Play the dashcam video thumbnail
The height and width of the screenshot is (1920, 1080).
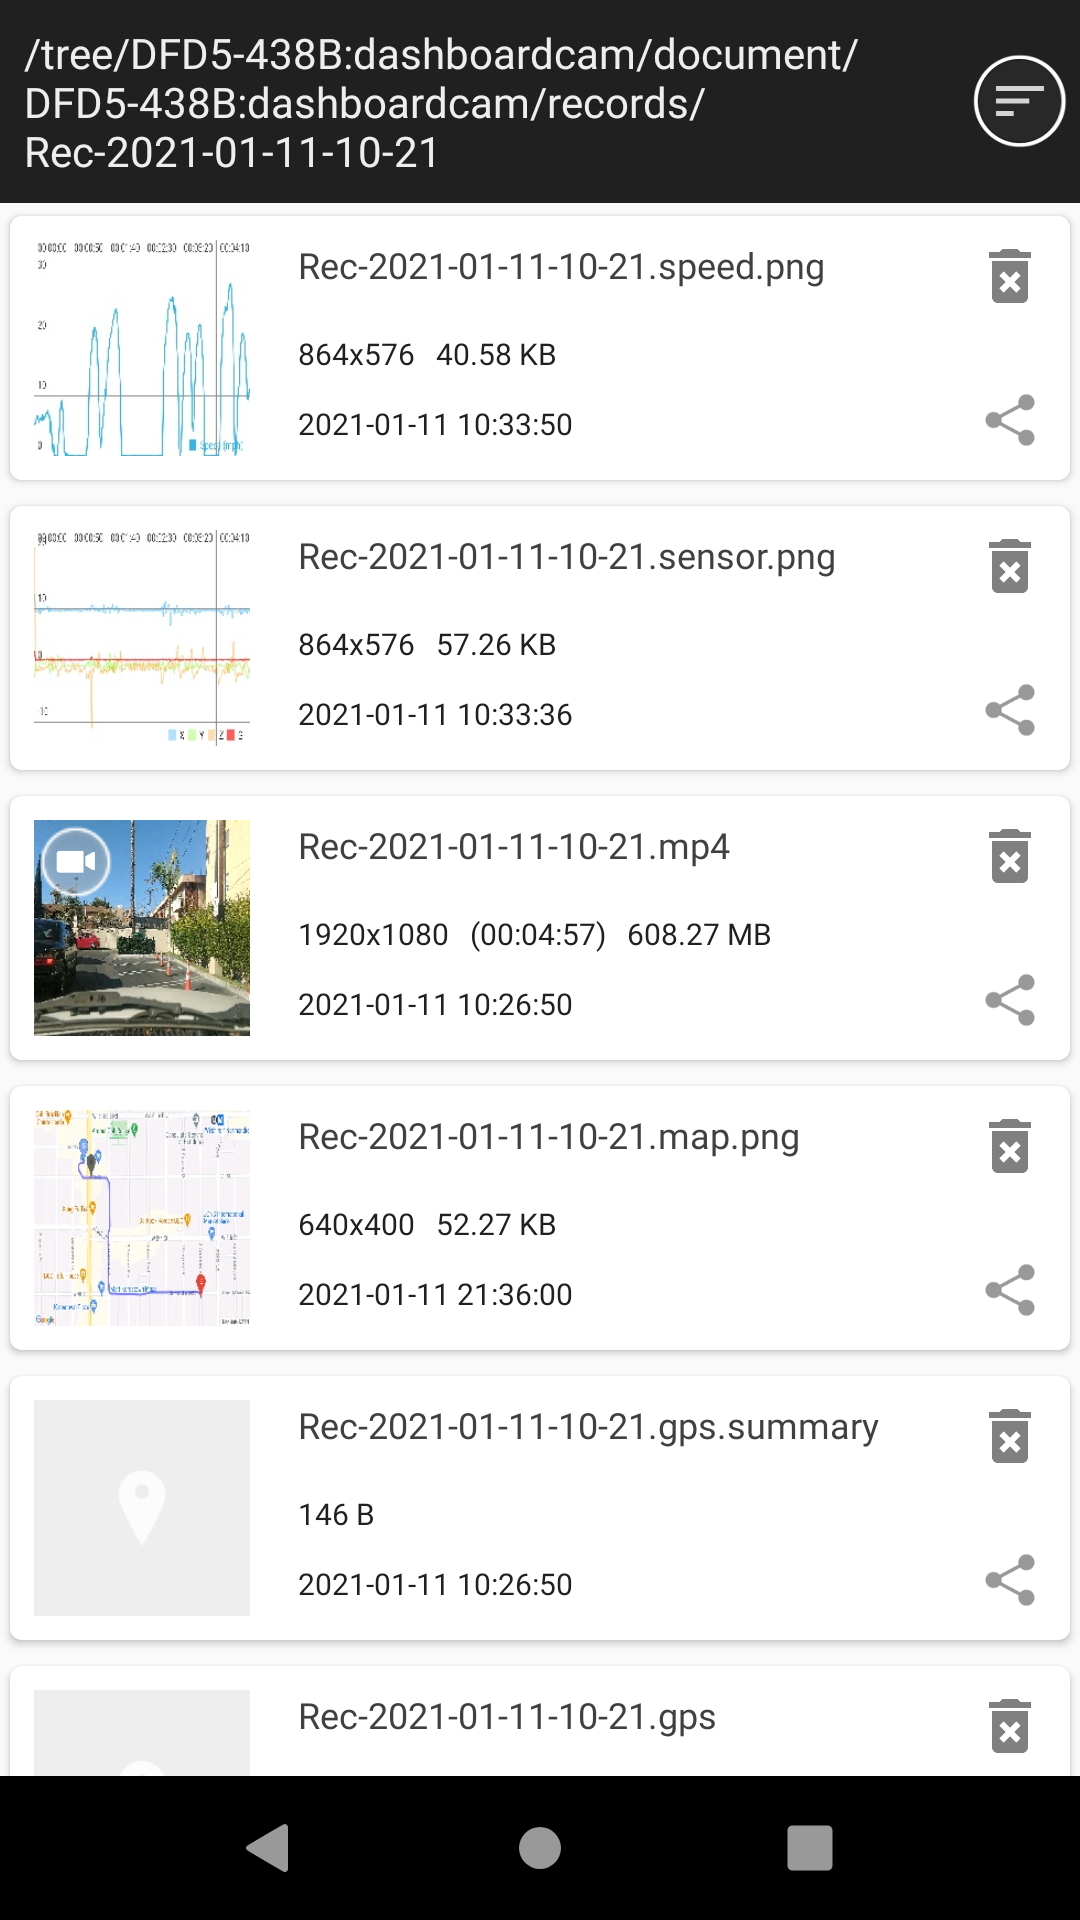click(x=142, y=928)
